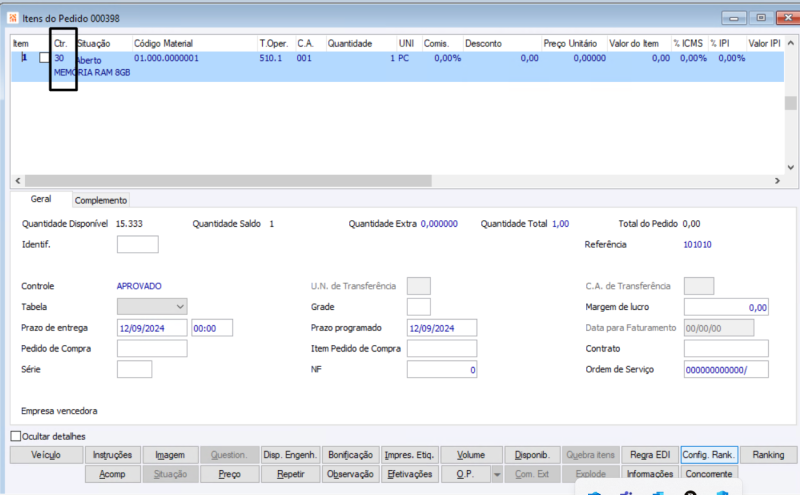This screenshot has height=495, width=800.
Task: Open Regra EDI button
Action: (x=650, y=455)
